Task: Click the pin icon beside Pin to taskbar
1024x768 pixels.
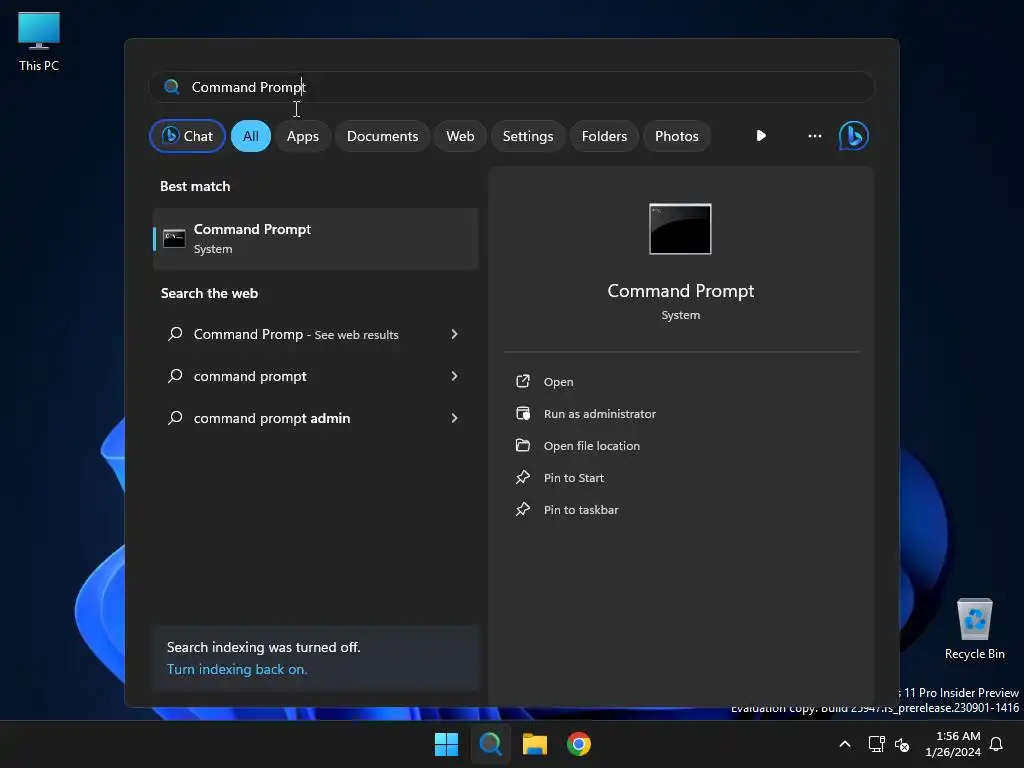Action: click(x=523, y=509)
